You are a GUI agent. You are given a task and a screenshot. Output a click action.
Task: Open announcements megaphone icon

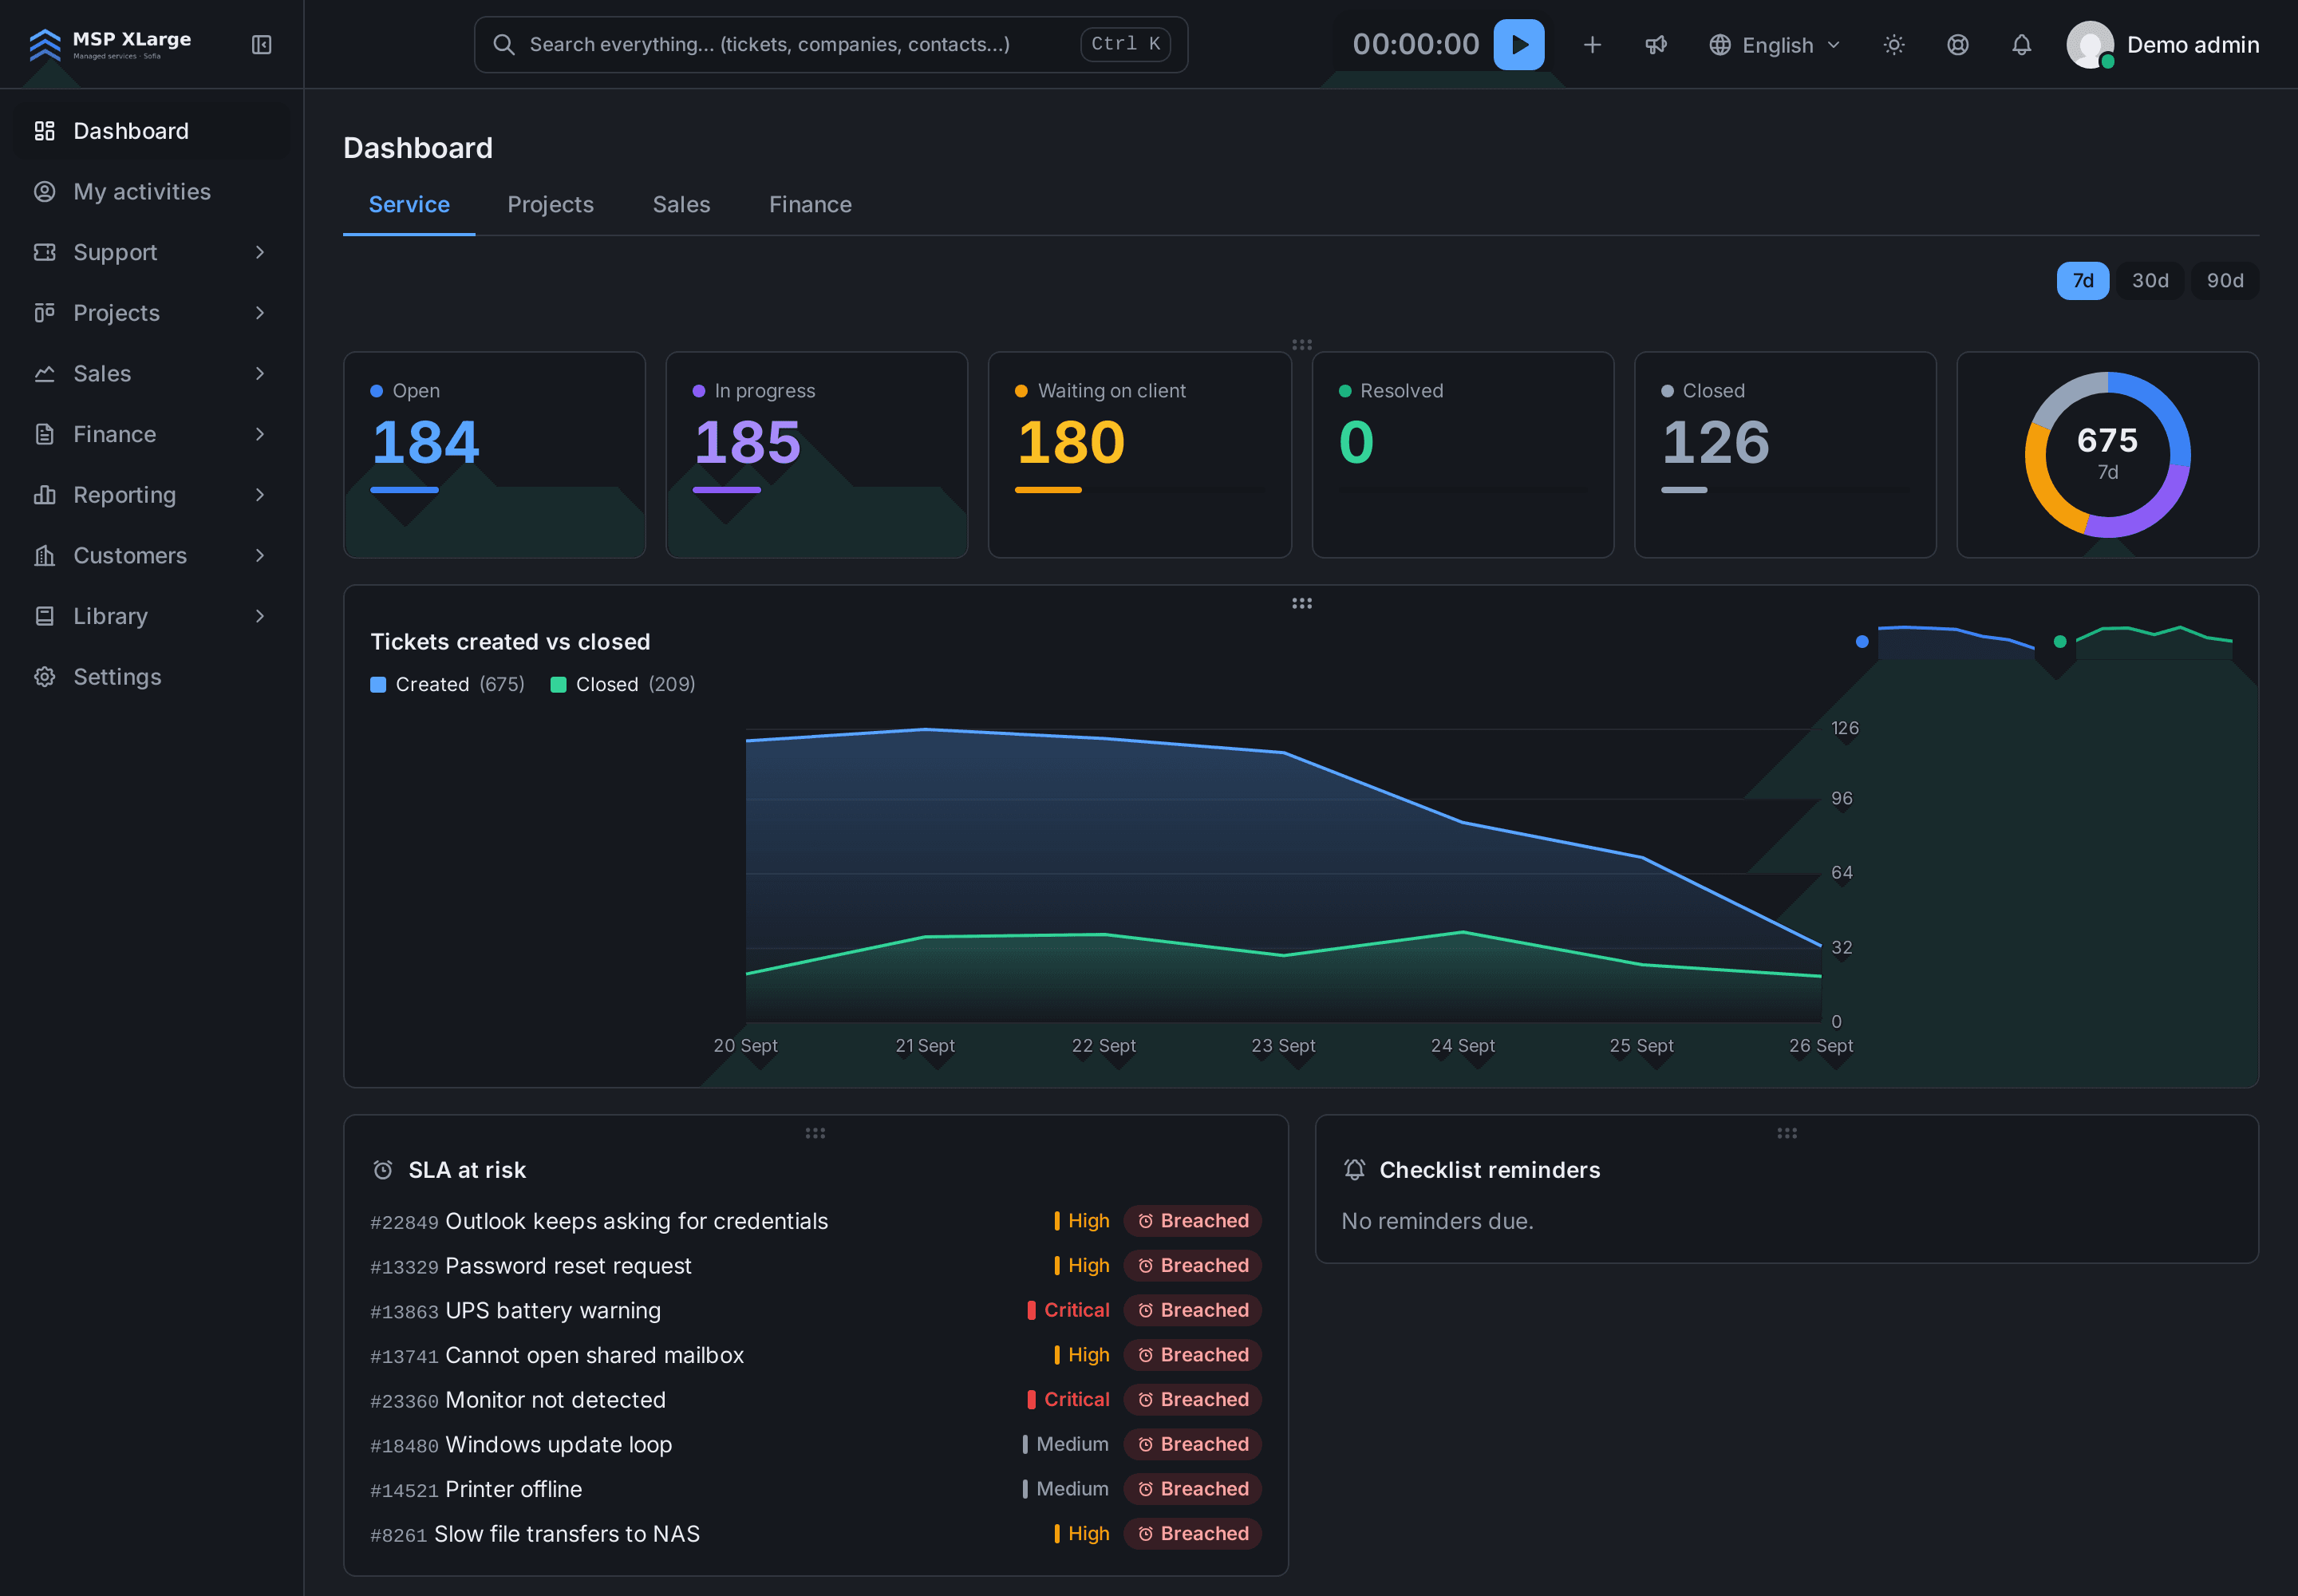point(1656,45)
